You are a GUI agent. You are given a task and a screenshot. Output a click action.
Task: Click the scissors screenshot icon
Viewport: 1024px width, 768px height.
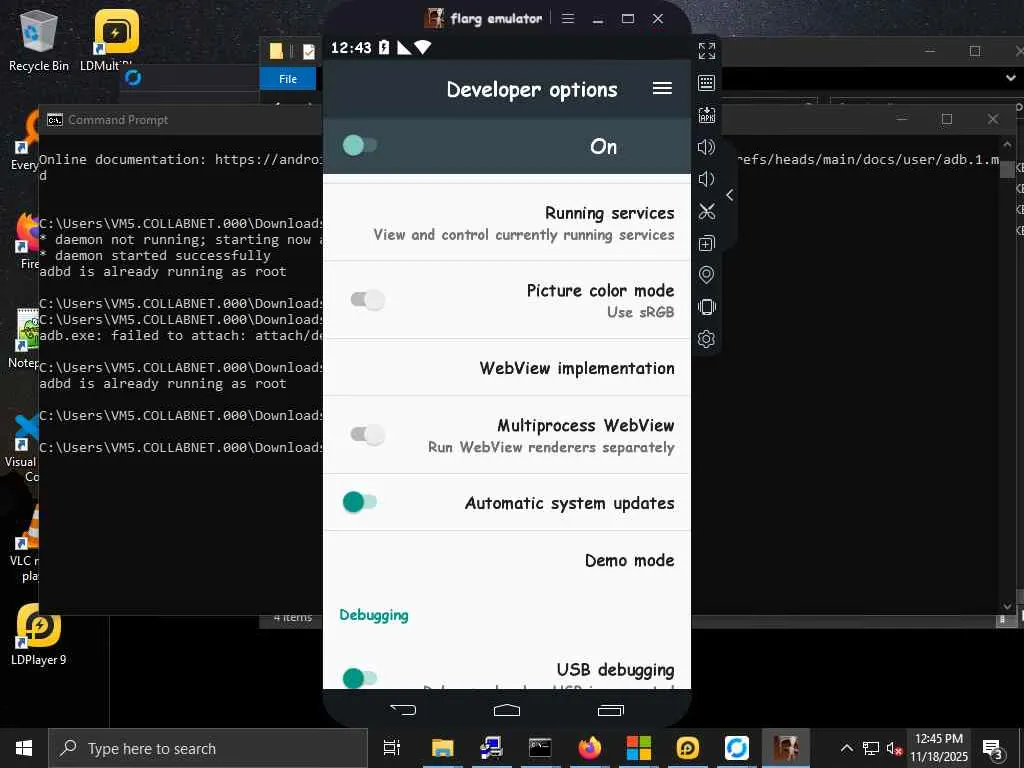(707, 211)
